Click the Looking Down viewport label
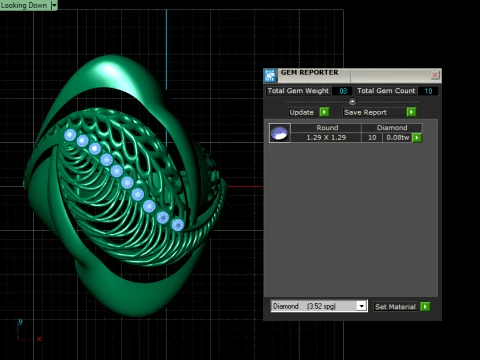The height and width of the screenshot is (360, 480). (24, 5)
